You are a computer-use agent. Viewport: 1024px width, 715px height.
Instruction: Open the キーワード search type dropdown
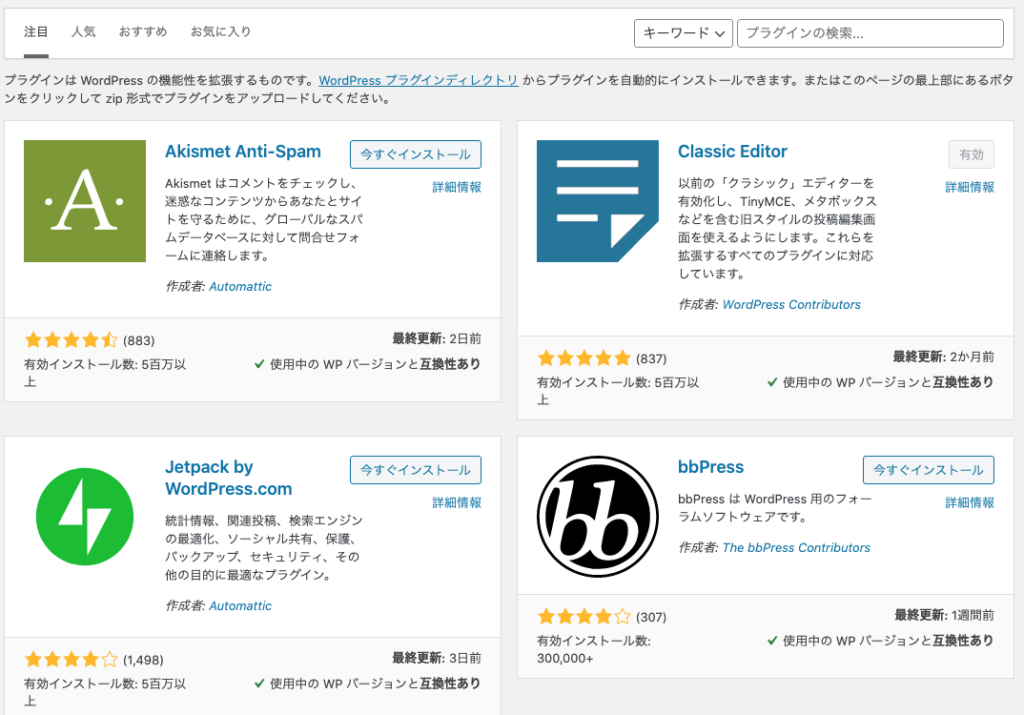683,33
